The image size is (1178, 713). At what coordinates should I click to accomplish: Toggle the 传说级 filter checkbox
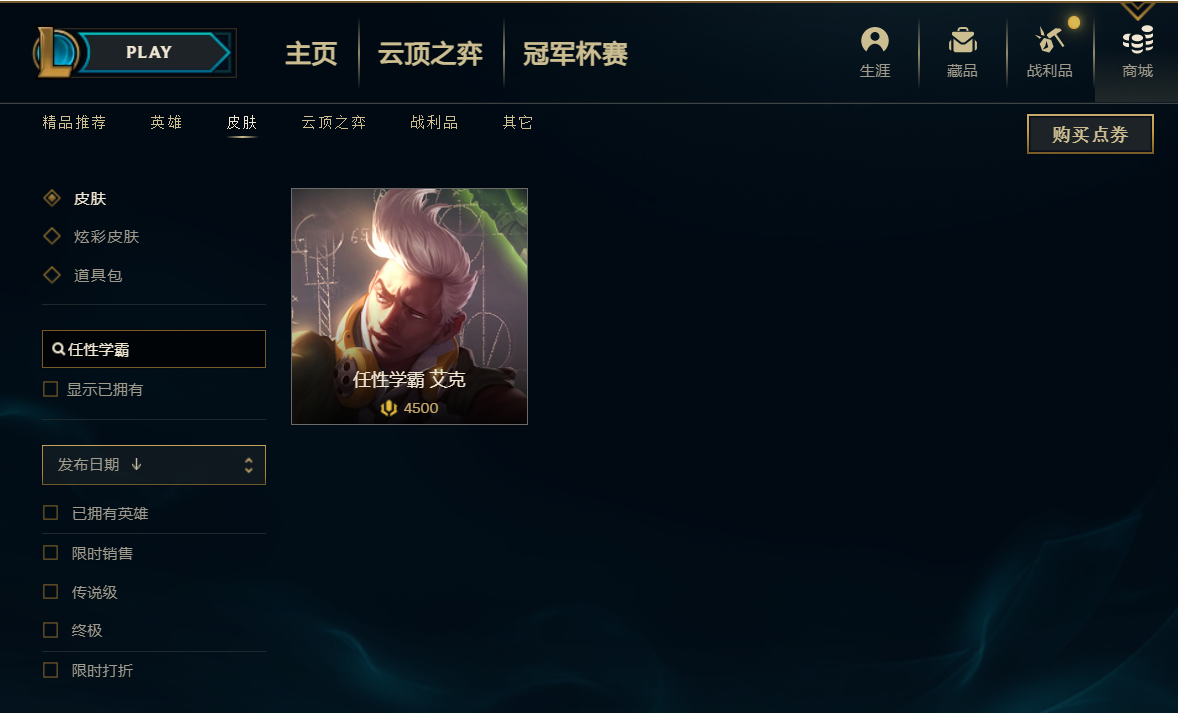tap(50, 592)
